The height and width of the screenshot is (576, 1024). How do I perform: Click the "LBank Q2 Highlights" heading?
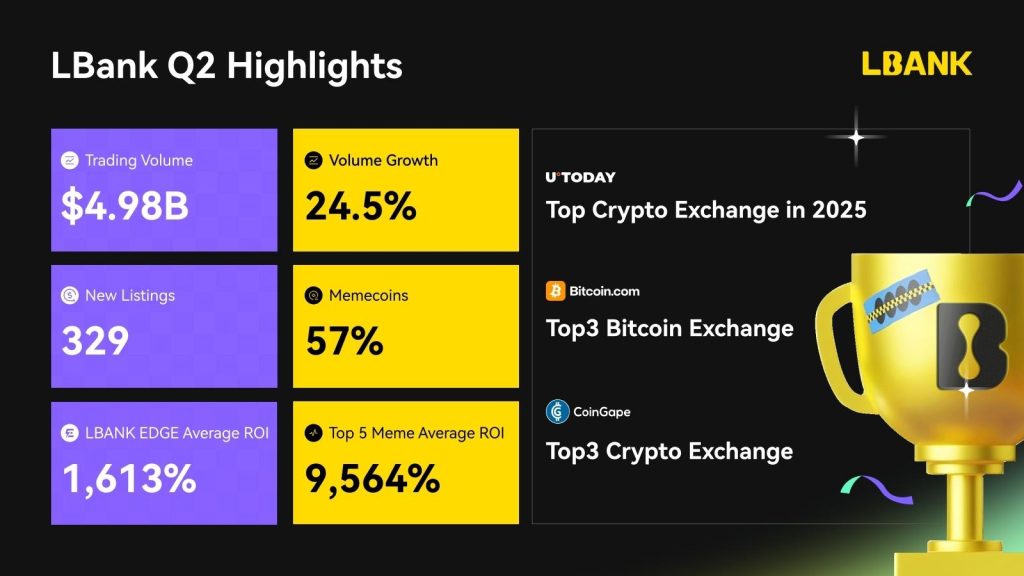226,66
